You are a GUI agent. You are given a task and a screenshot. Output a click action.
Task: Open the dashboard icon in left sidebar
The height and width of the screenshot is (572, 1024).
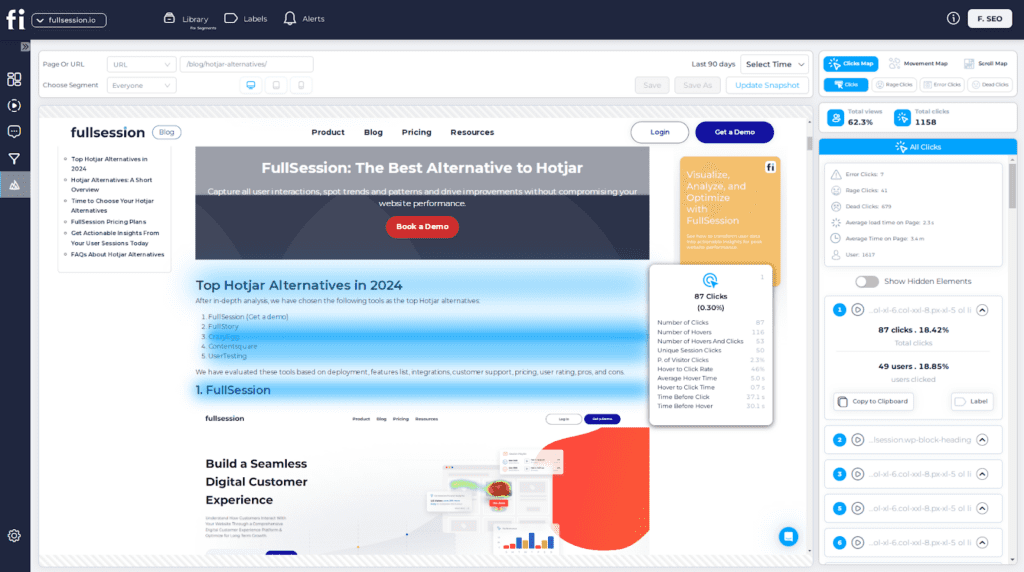coord(14,79)
